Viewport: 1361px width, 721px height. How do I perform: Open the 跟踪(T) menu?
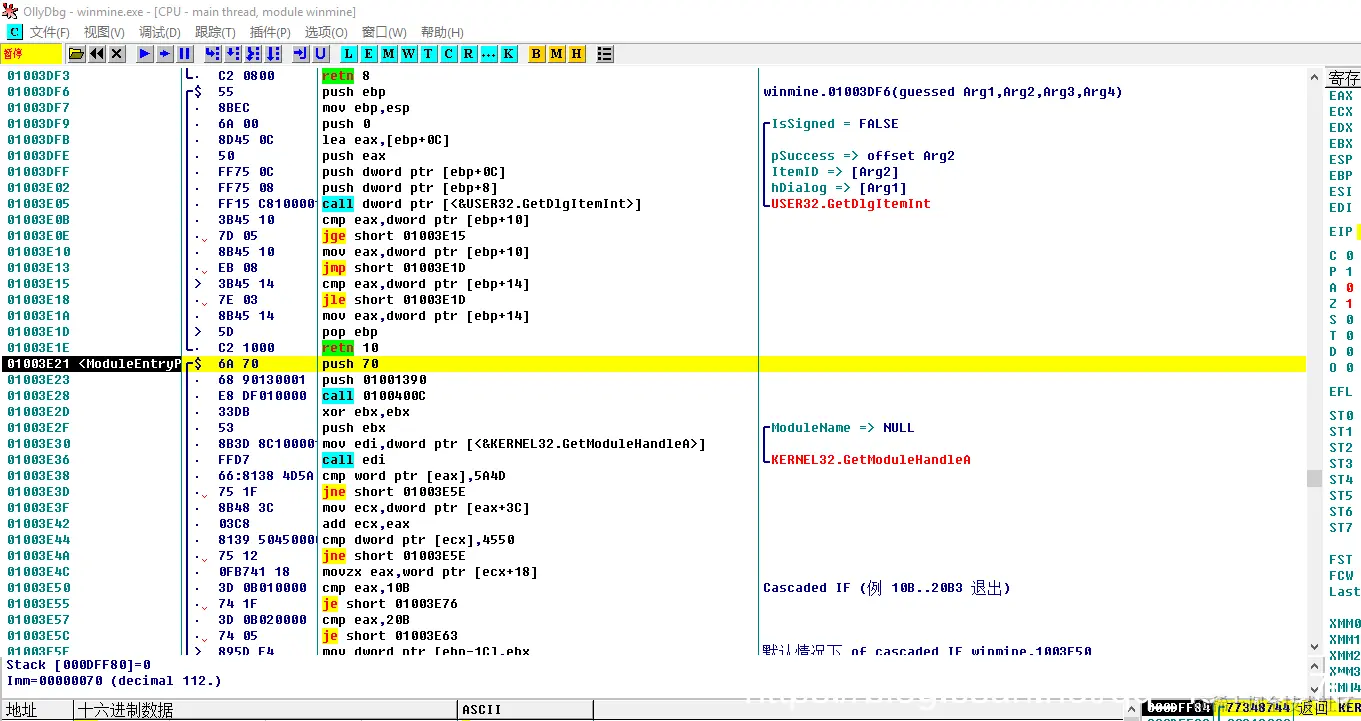pyautogui.click(x=215, y=32)
